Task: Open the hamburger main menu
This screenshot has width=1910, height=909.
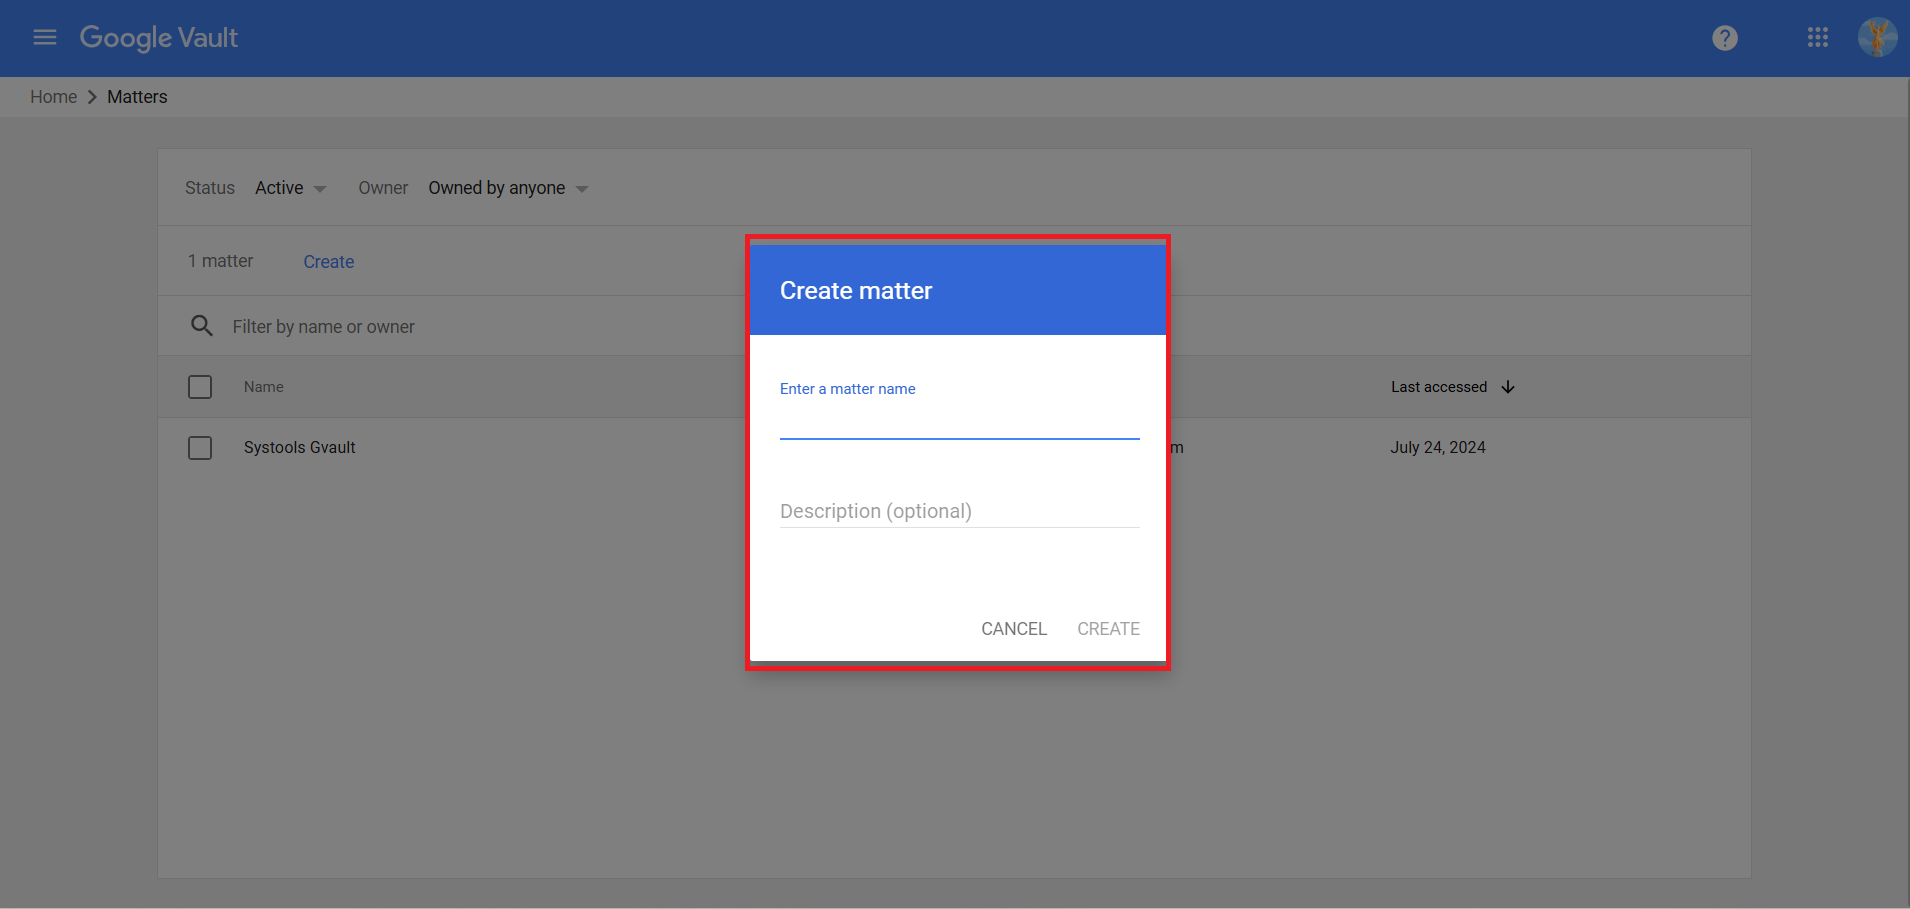Action: (45, 38)
